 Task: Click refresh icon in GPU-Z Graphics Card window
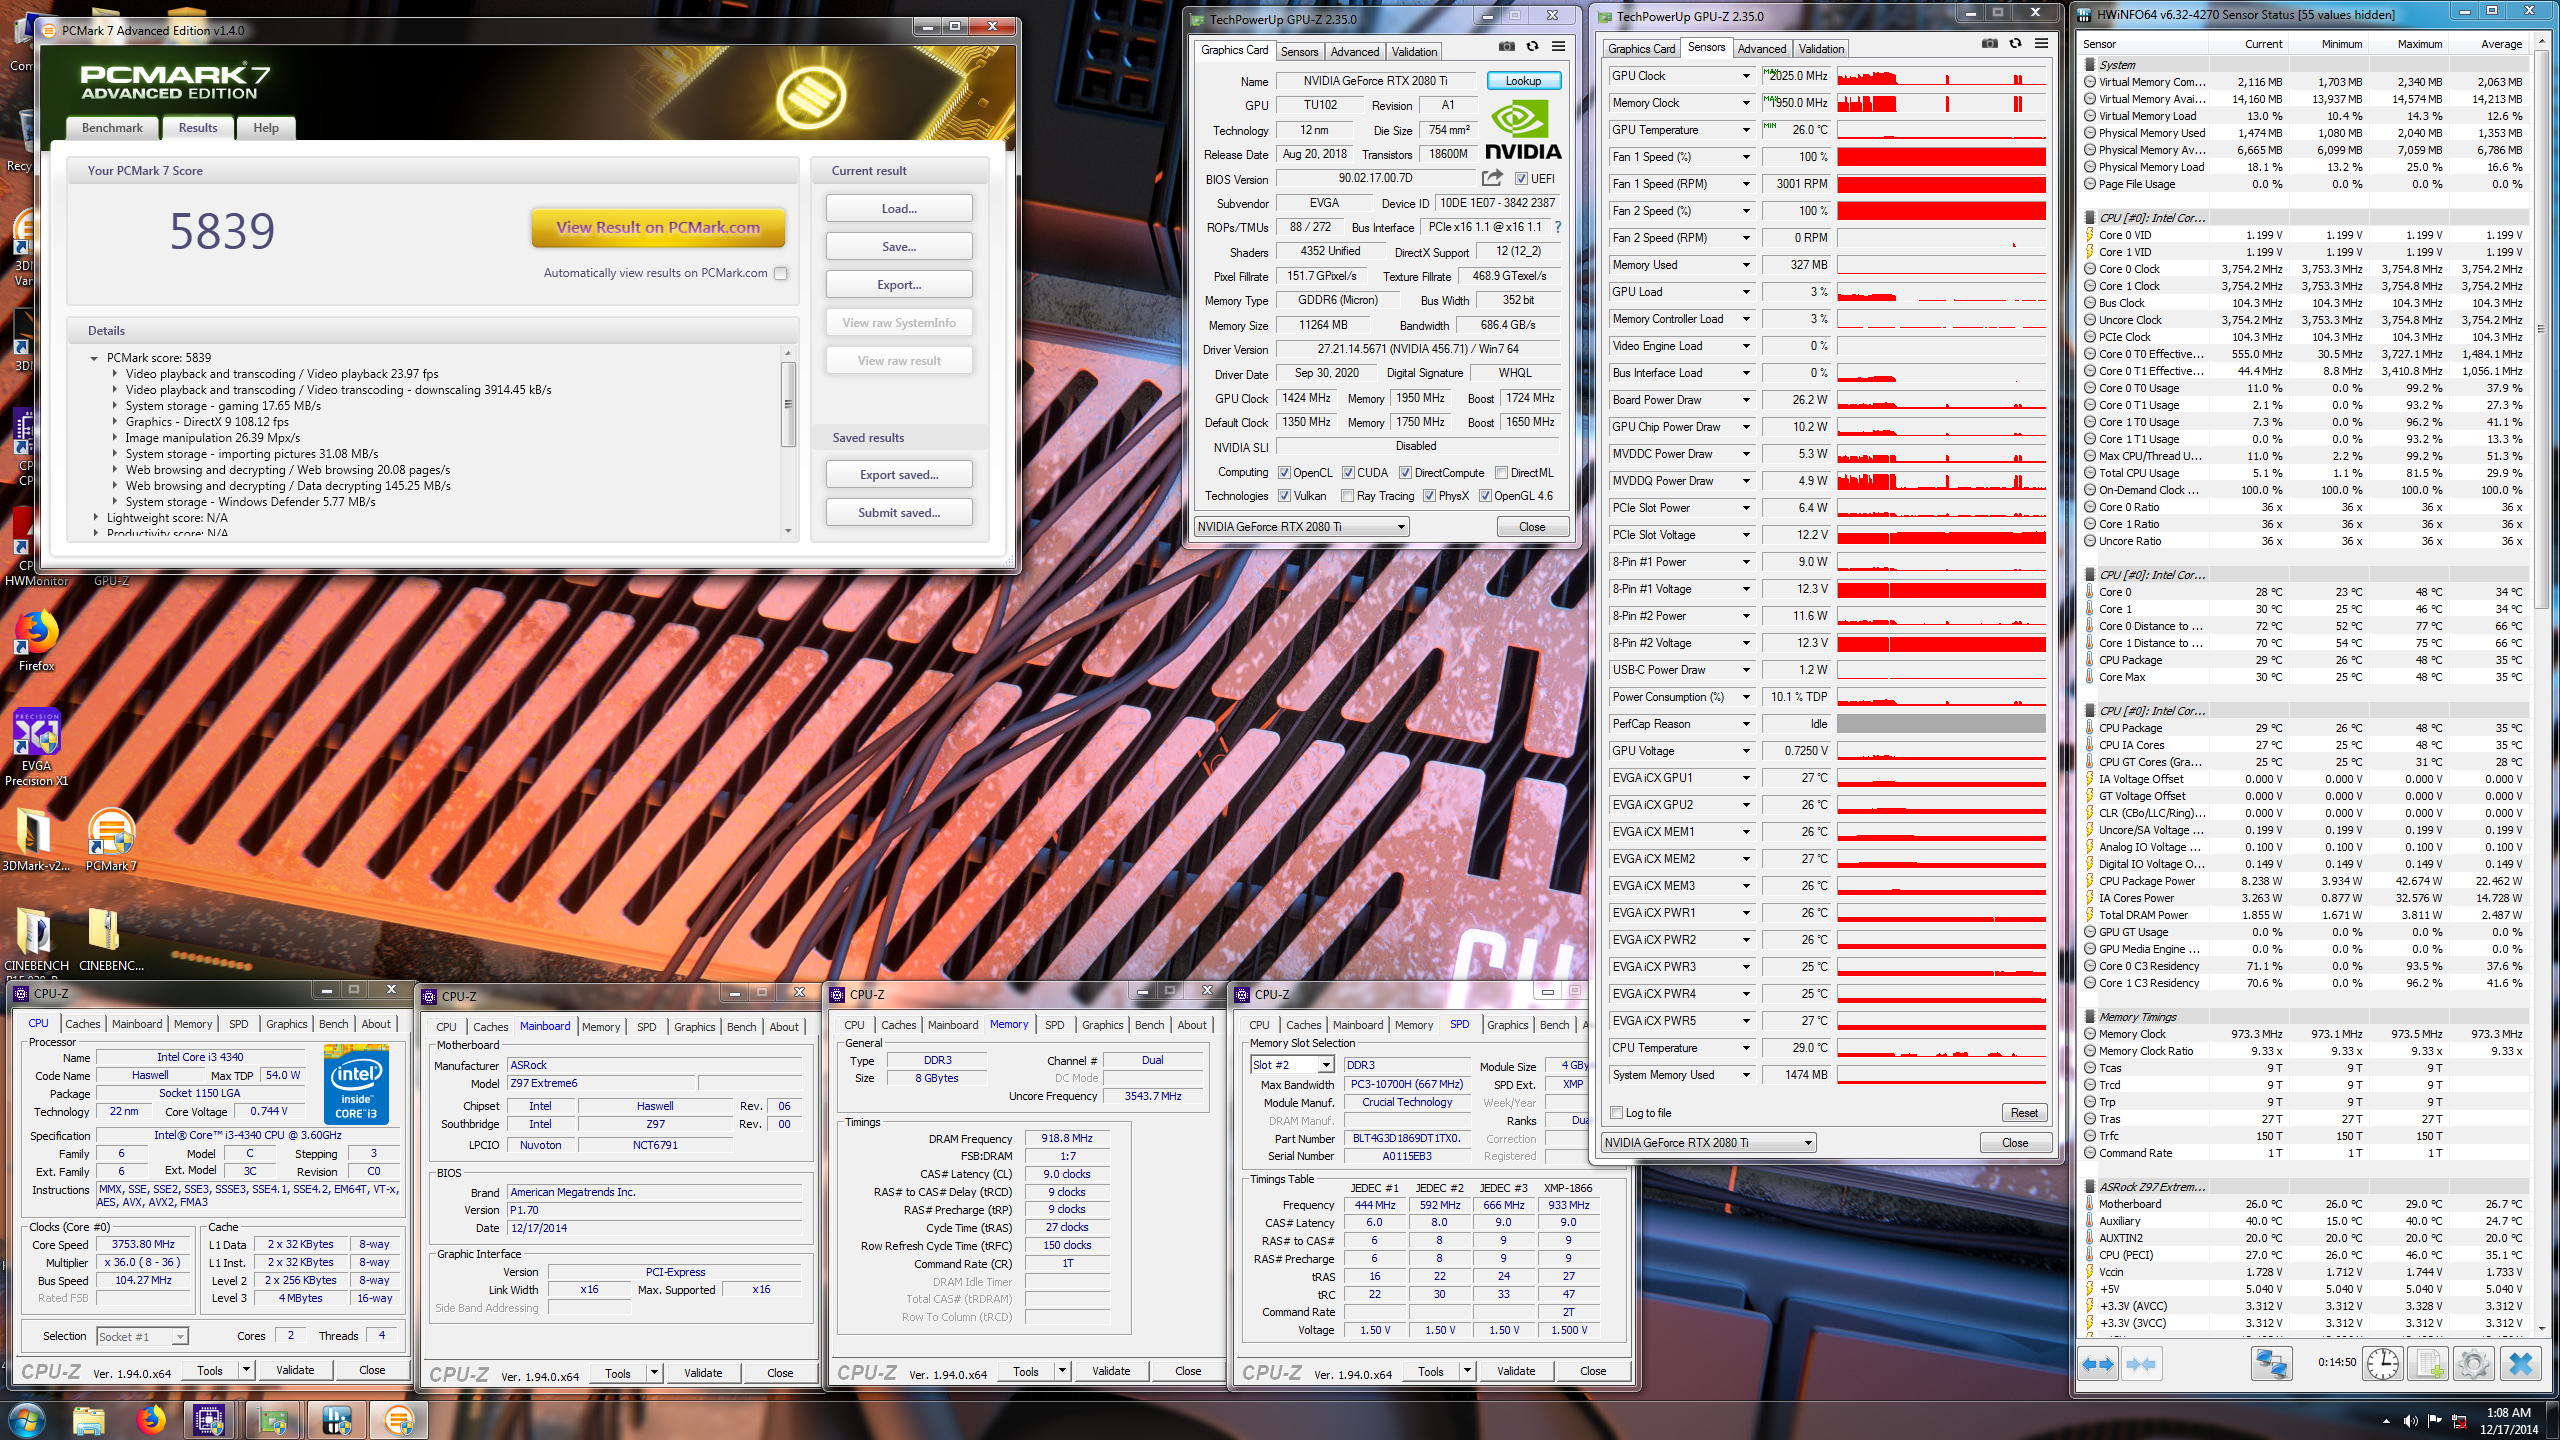[1532, 47]
